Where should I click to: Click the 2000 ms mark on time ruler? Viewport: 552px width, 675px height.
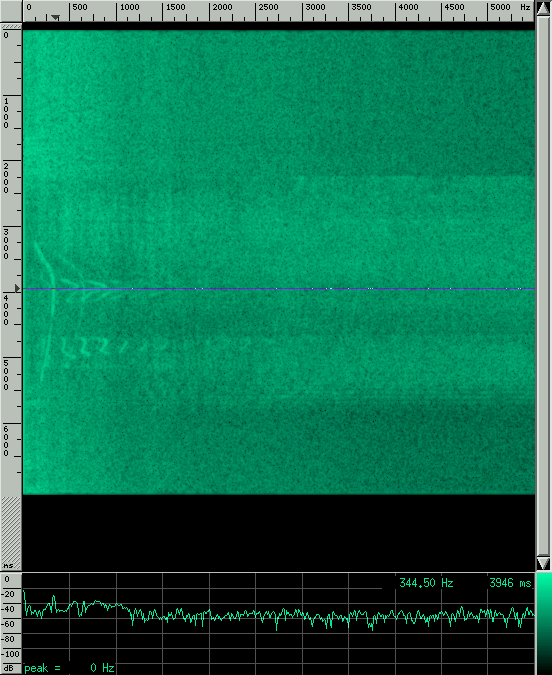click(x=6, y=178)
